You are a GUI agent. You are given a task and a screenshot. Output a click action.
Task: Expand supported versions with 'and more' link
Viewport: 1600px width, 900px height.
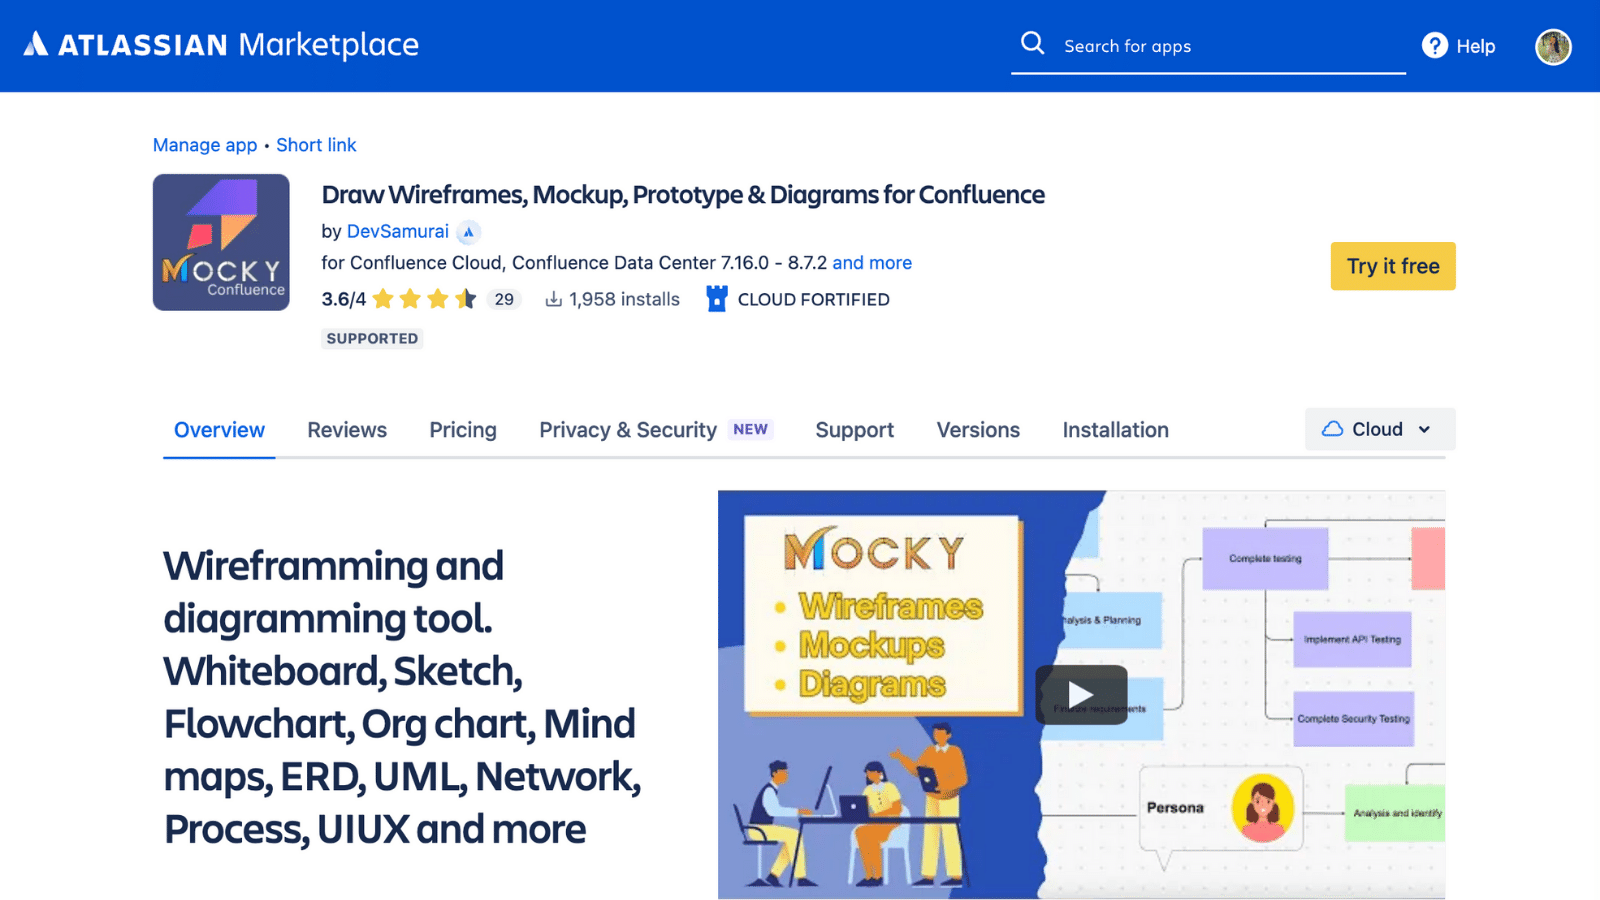[x=872, y=263]
